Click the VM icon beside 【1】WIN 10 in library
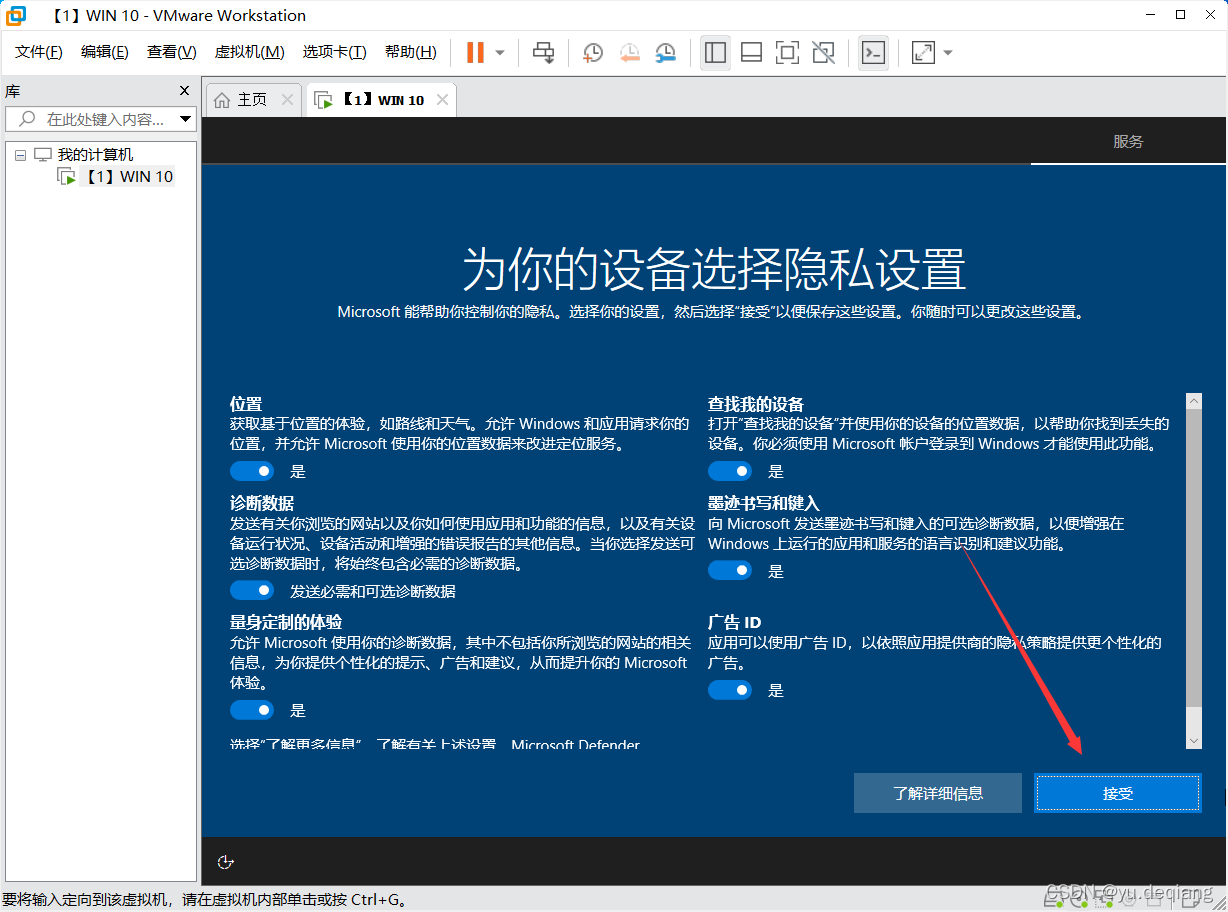This screenshot has height=912, width=1228. [x=66, y=176]
